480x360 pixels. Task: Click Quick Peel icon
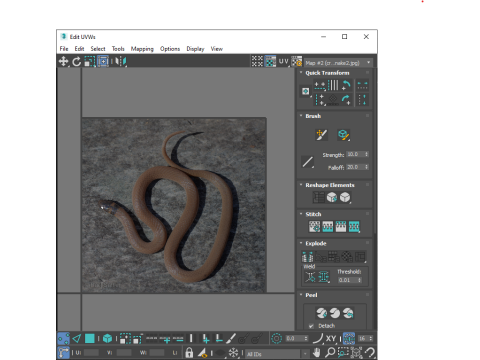pyautogui.click(x=322, y=313)
